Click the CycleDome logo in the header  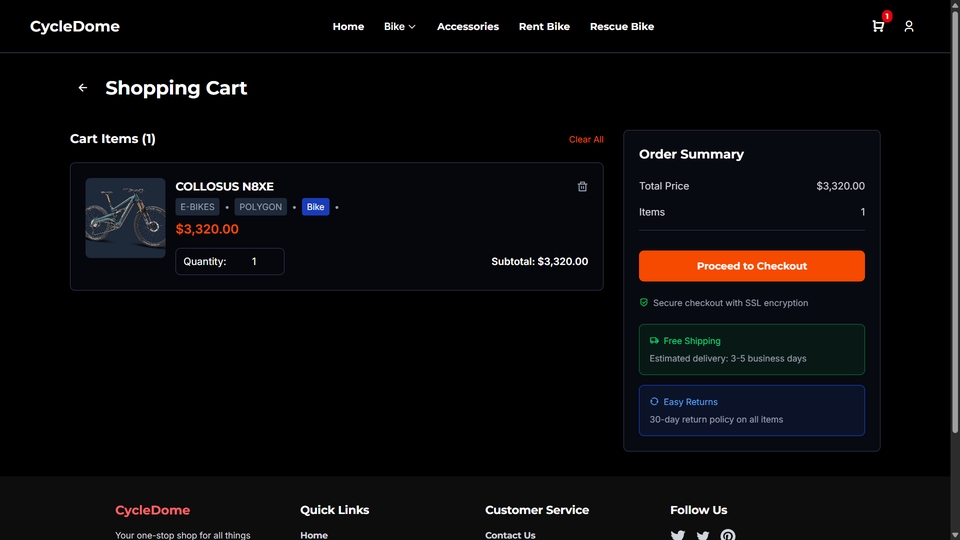(75, 27)
